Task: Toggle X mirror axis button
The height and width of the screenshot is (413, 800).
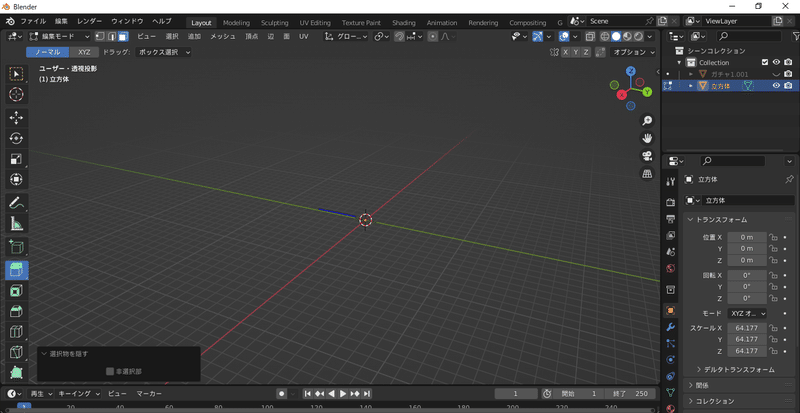Action: tap(565, 52)
